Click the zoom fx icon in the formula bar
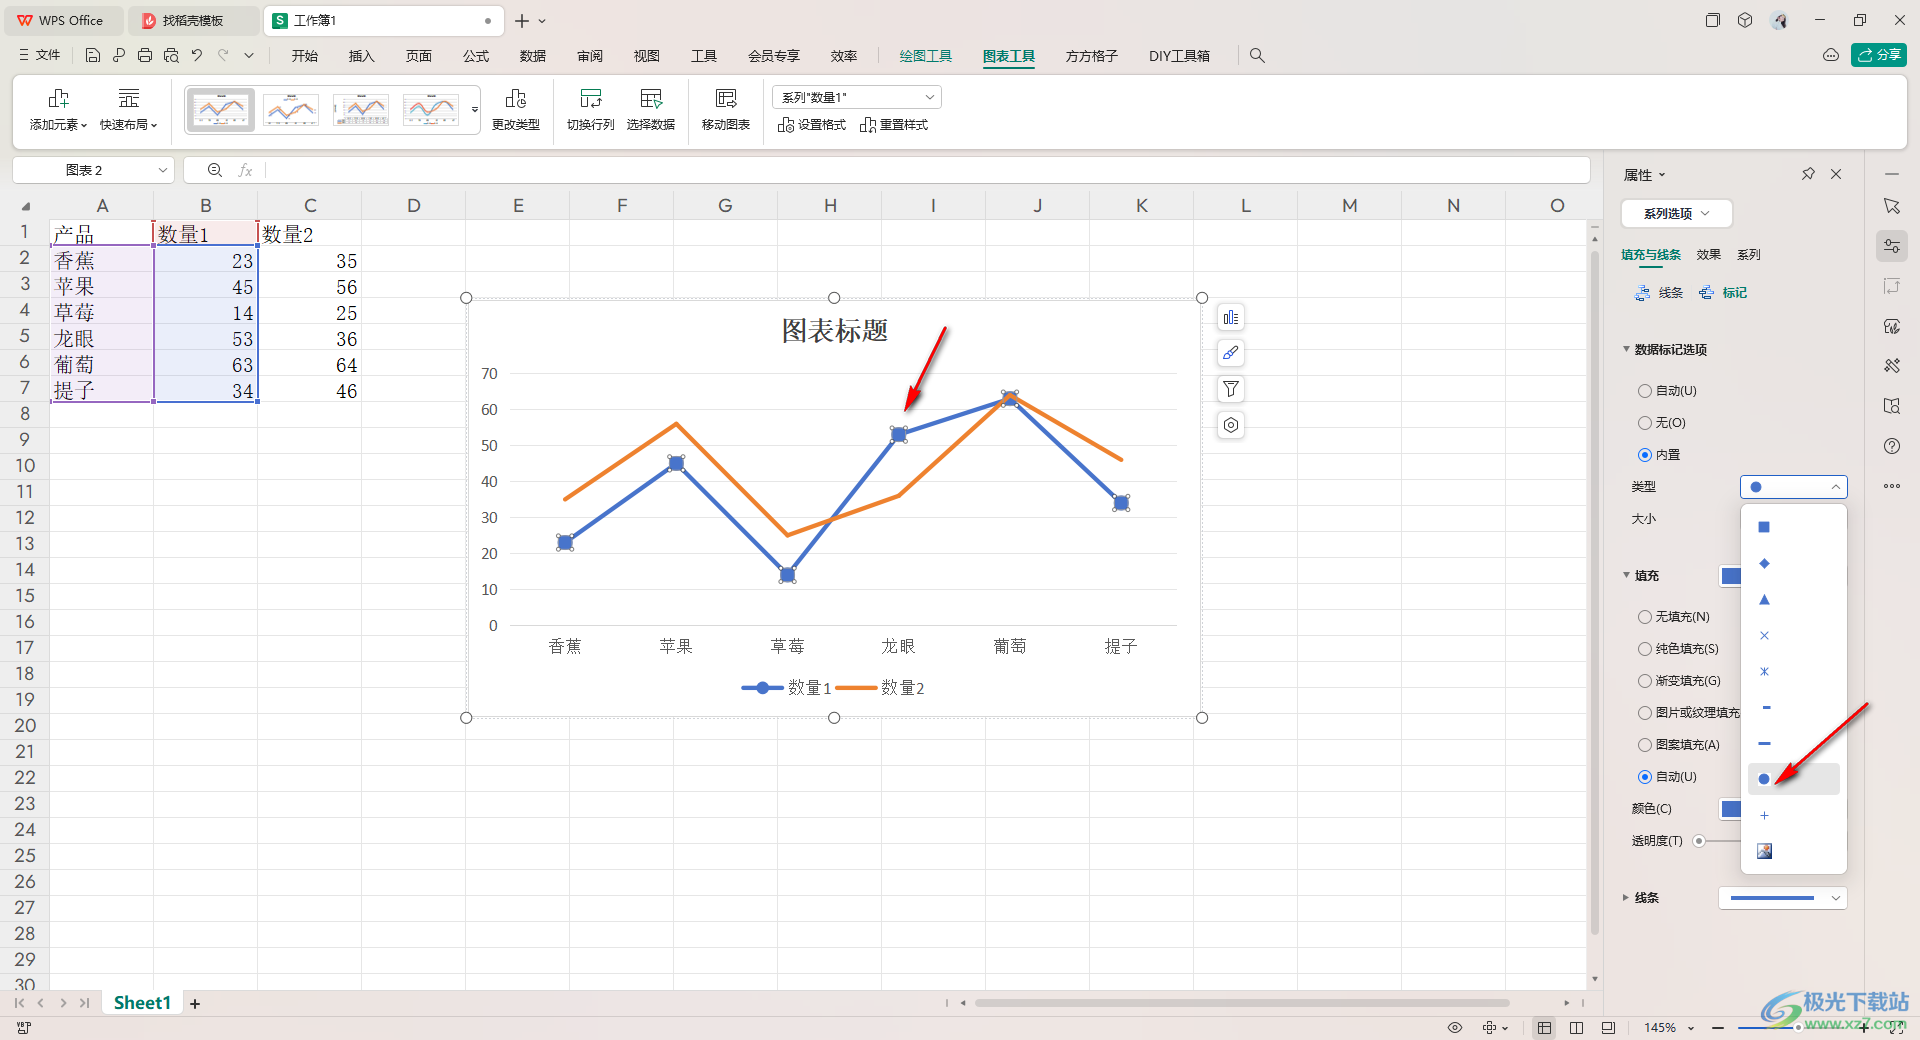Viewport: 1920px width, 1040px height. [215, 170]
